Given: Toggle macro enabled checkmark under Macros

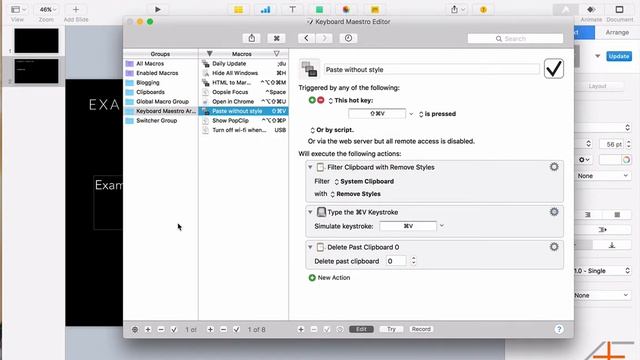Looking at the screenshot, I should [236, 329].
